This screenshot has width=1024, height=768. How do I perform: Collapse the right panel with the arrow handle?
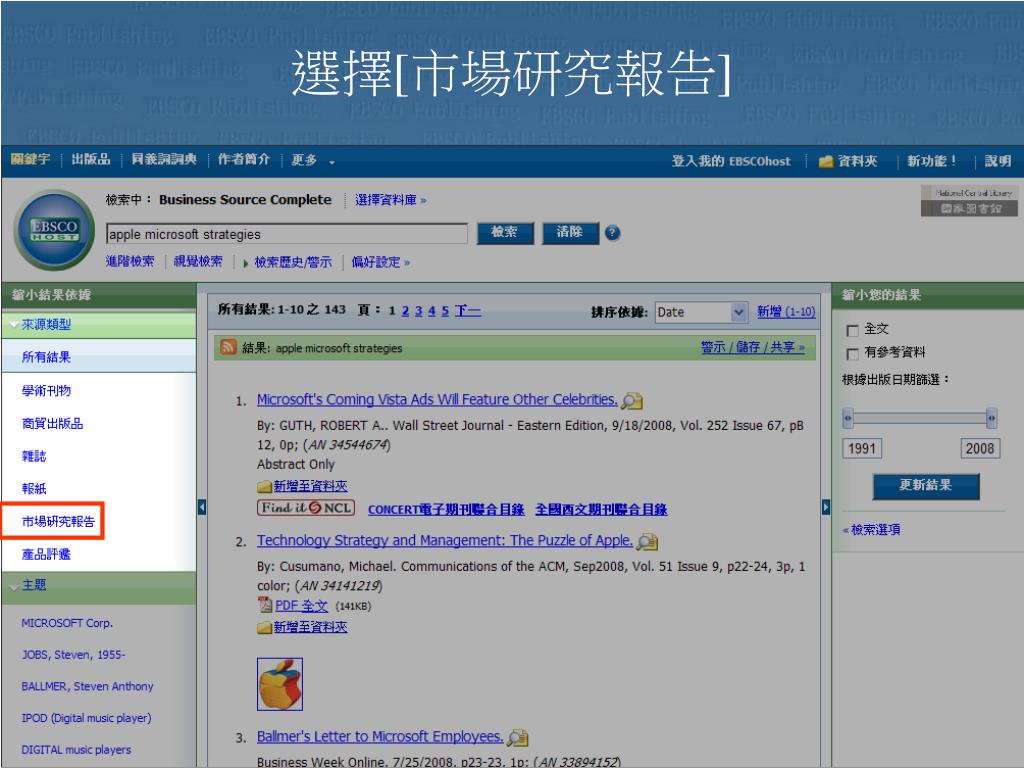[x=826, y=507]
